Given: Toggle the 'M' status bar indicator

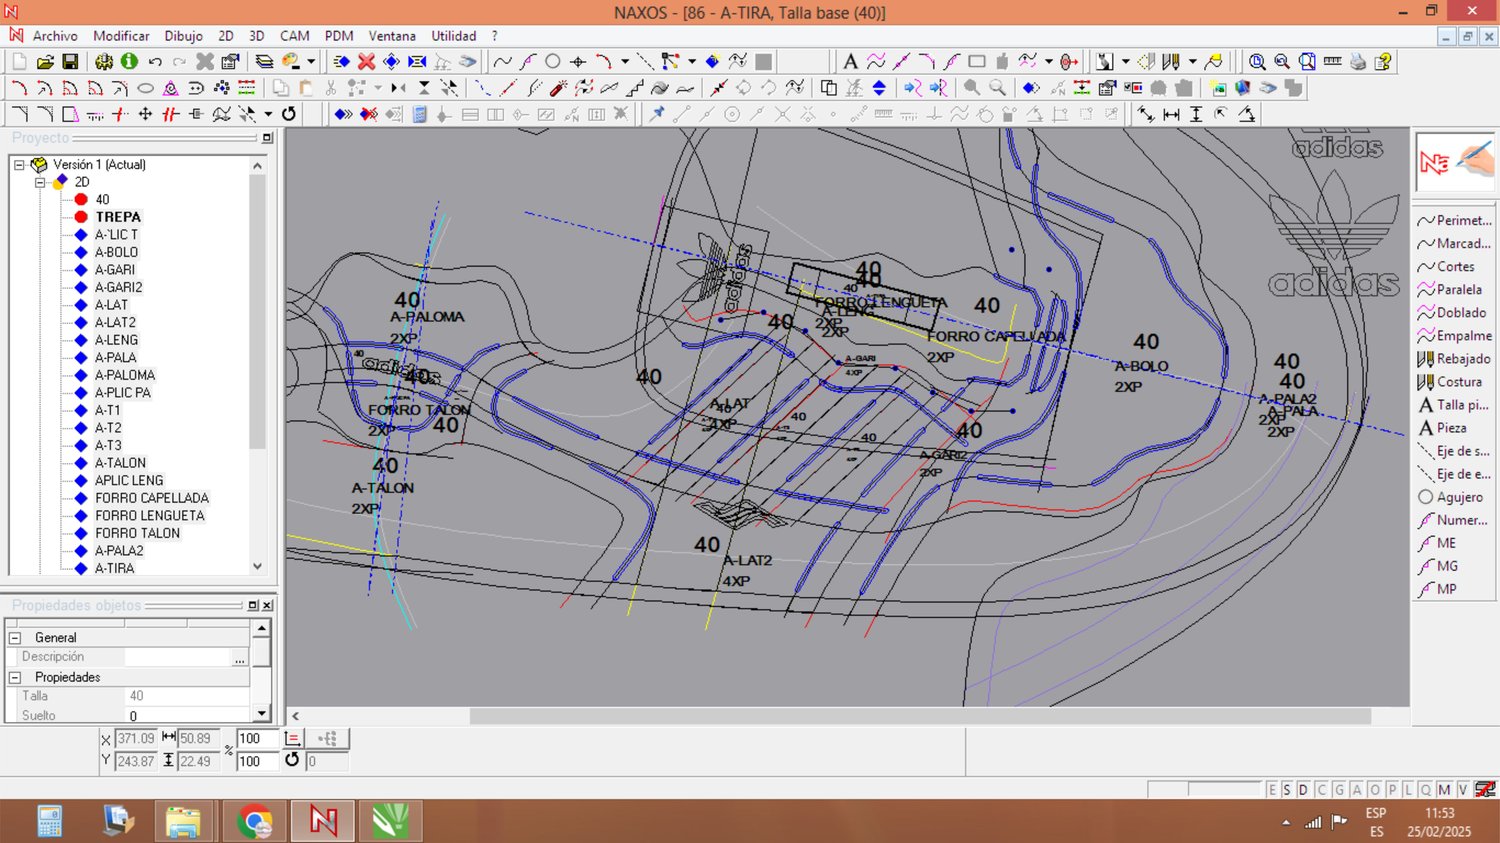Looking at the screenshot, I should click(1444, 790).
